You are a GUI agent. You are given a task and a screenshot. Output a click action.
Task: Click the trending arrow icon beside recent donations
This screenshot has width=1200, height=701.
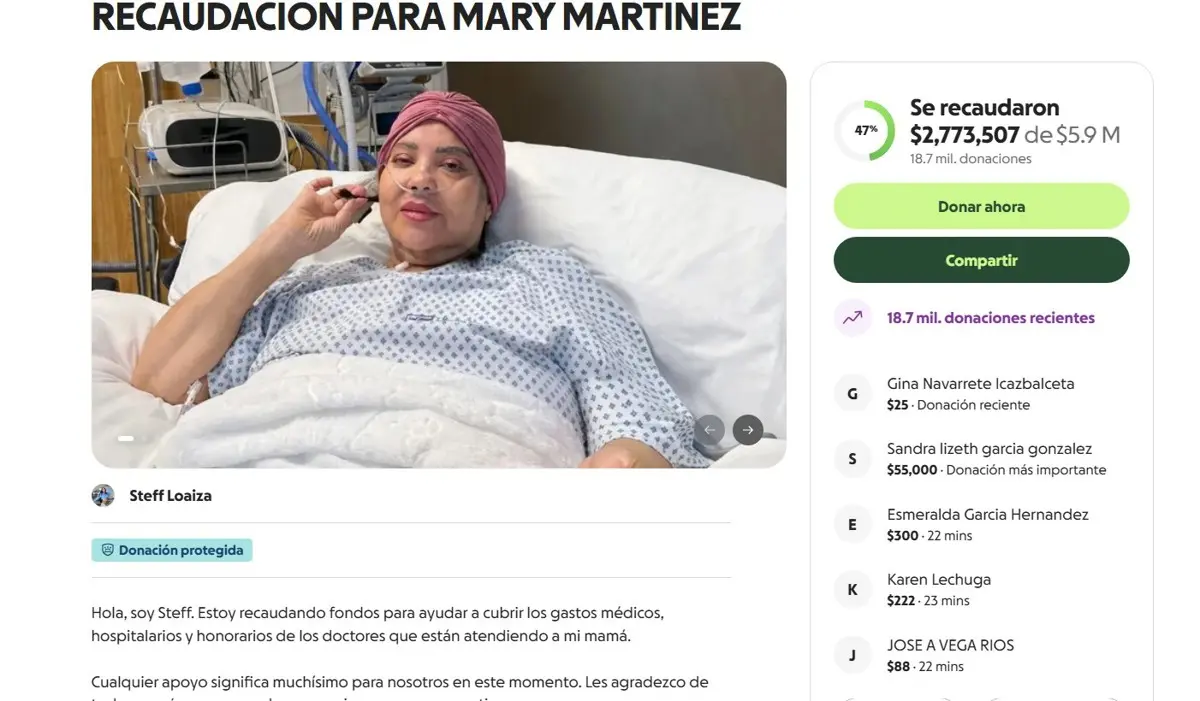pyautogui.click(x=852, y=318)
